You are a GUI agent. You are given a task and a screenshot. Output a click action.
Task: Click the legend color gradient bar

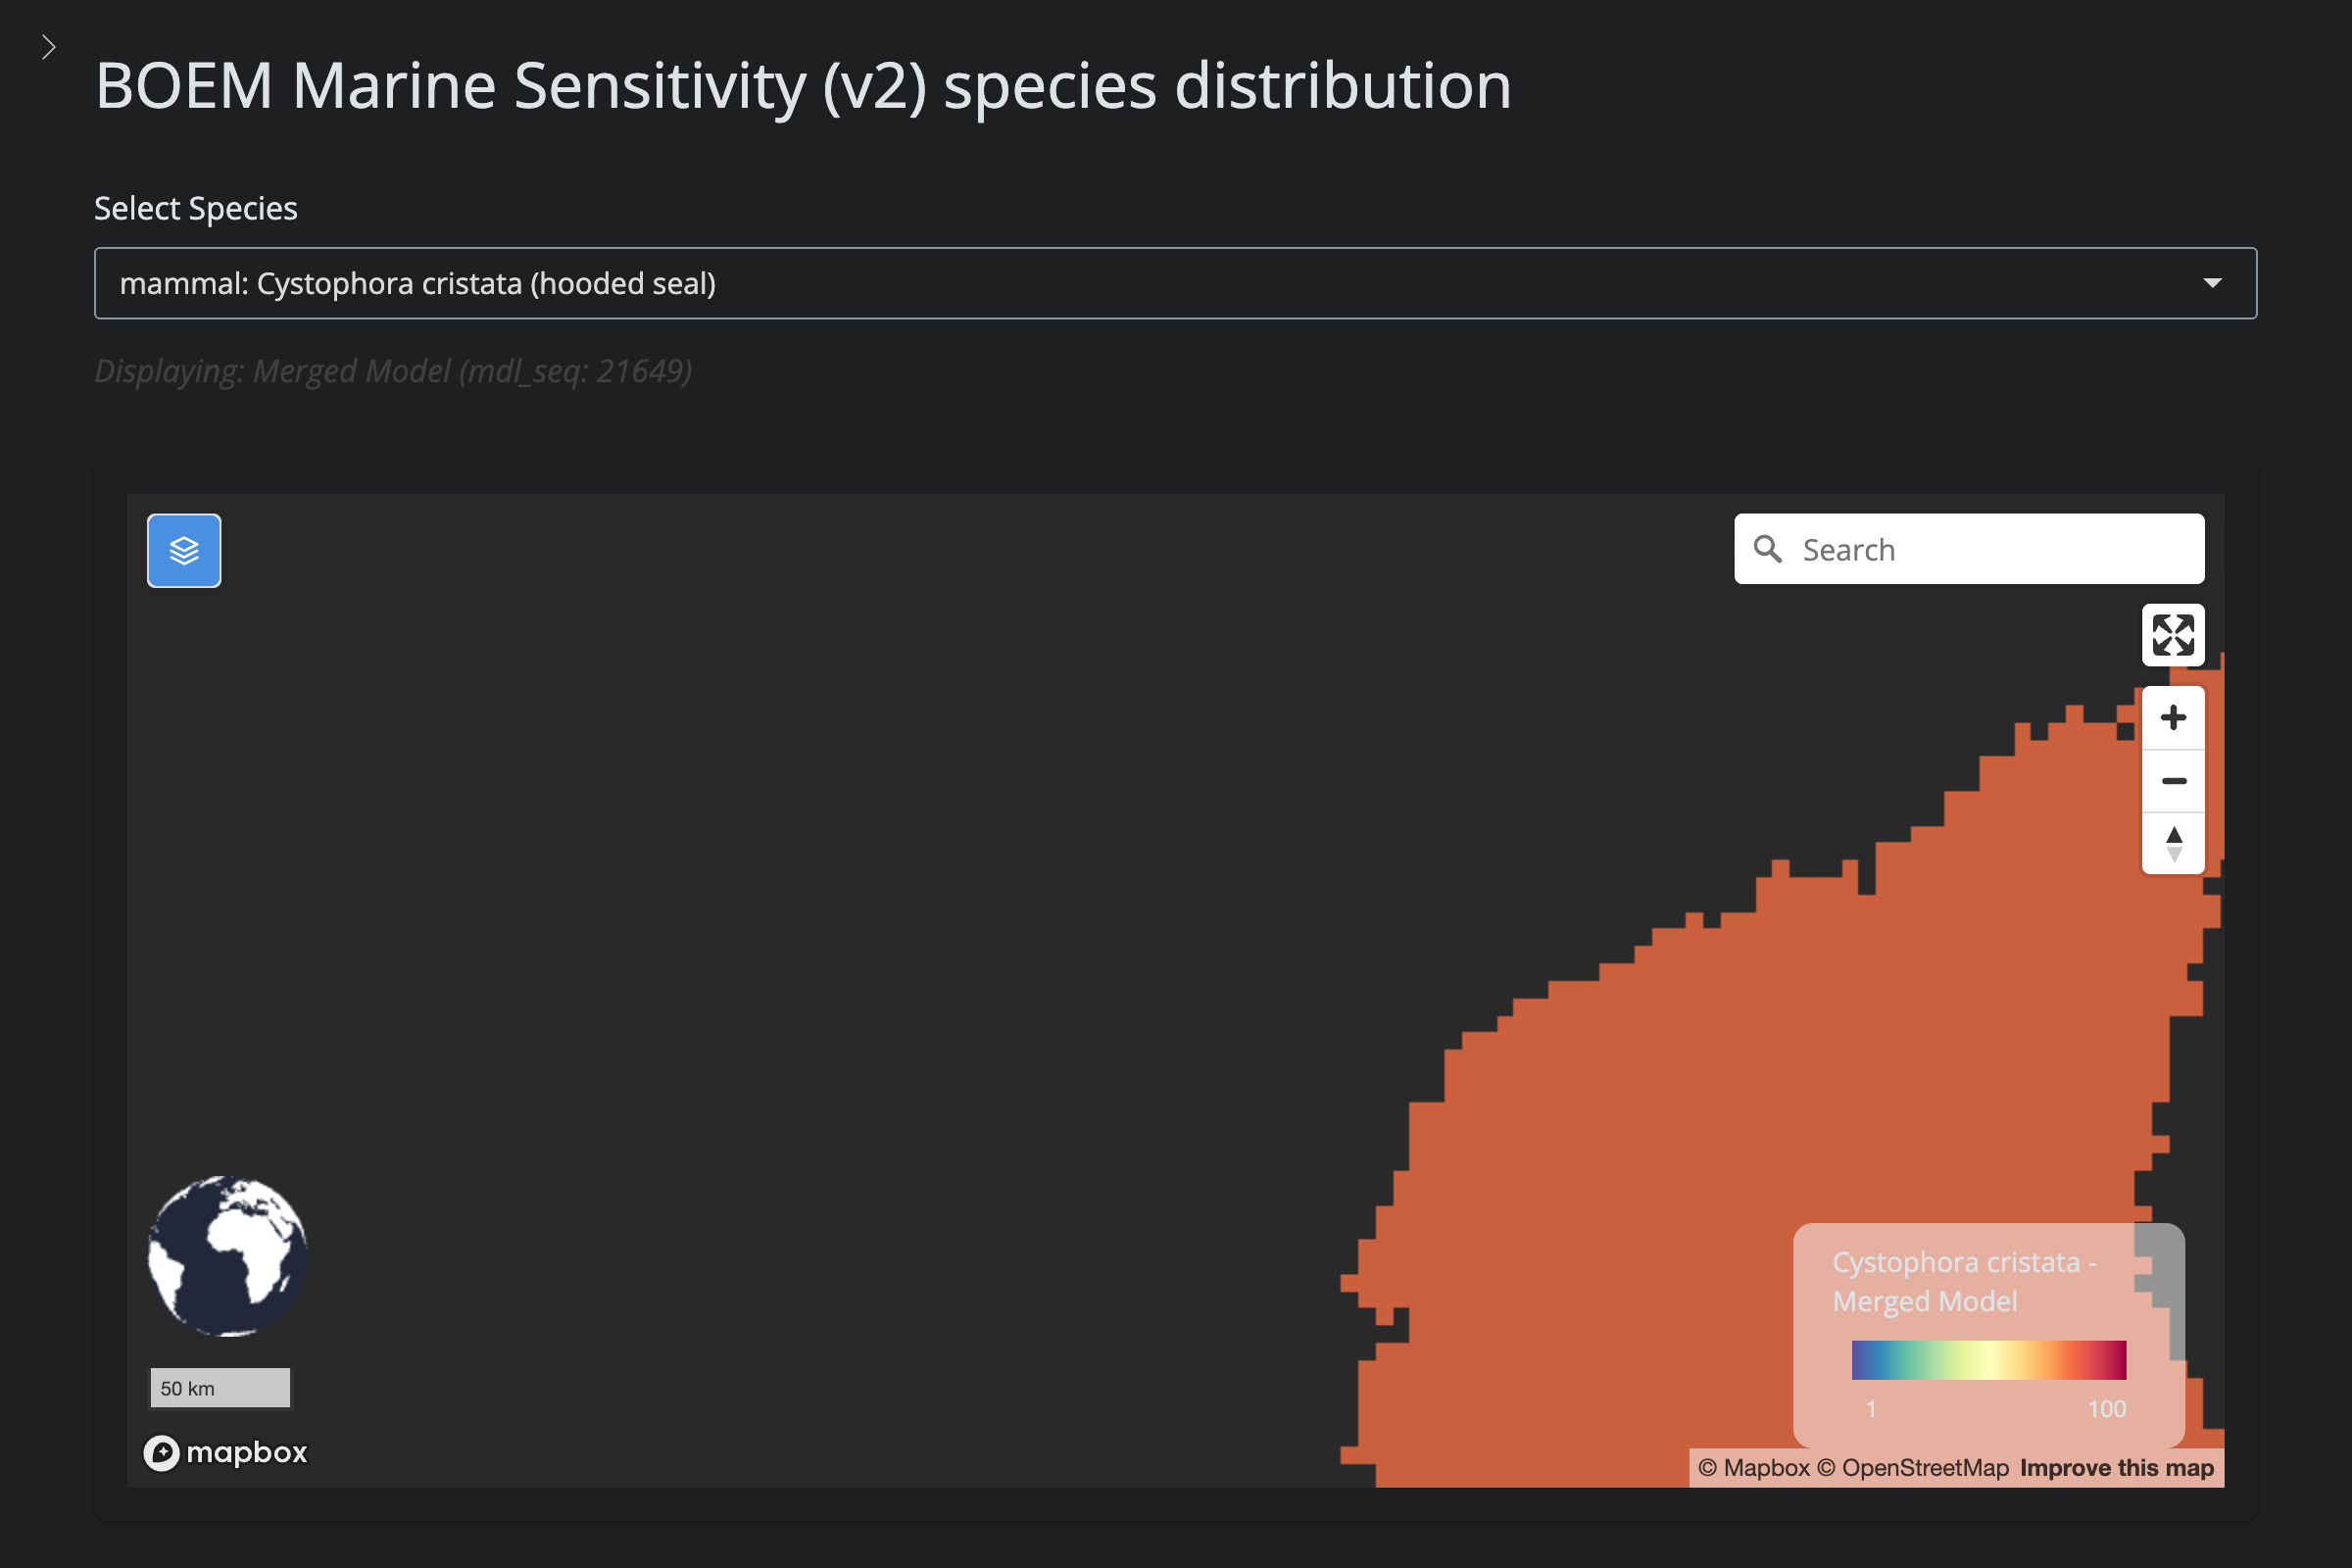[1988, 1360]
